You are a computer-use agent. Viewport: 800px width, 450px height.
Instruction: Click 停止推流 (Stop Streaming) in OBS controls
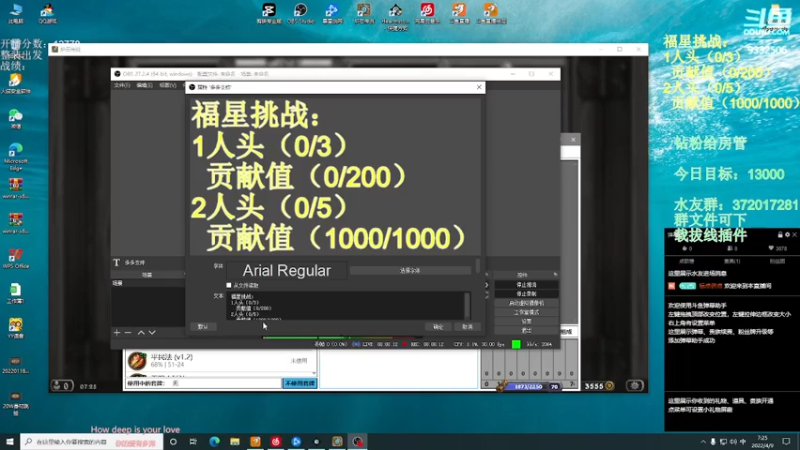tap(527, 285)
